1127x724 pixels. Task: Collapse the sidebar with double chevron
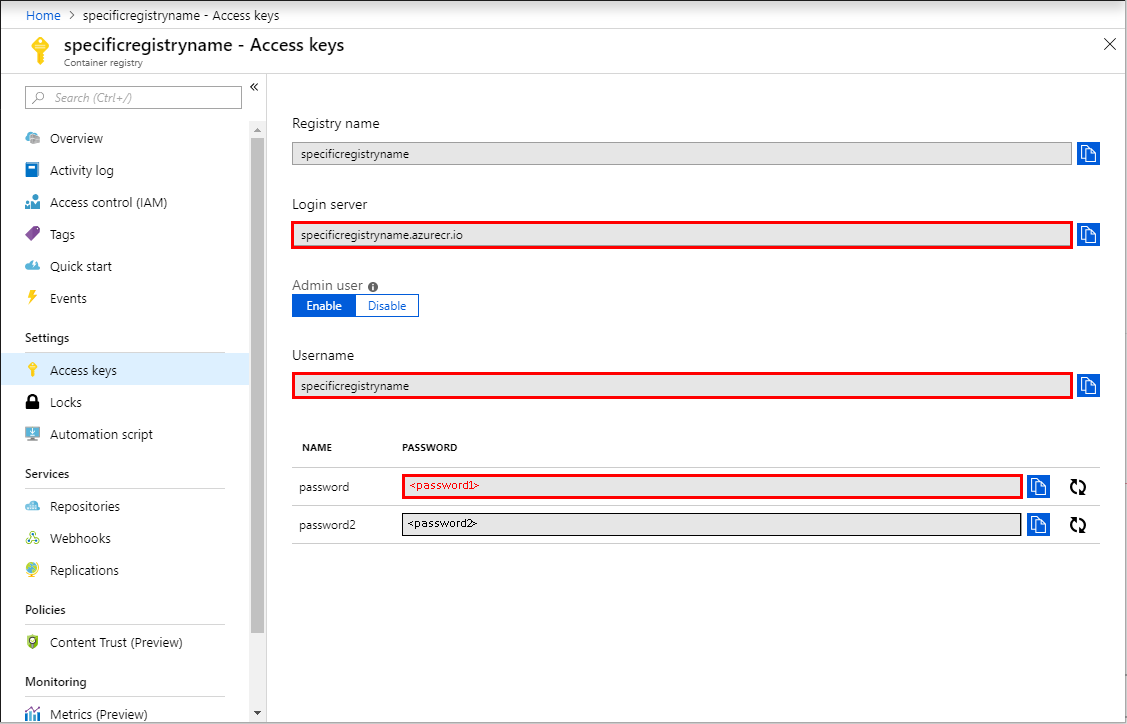coord(254,87)
